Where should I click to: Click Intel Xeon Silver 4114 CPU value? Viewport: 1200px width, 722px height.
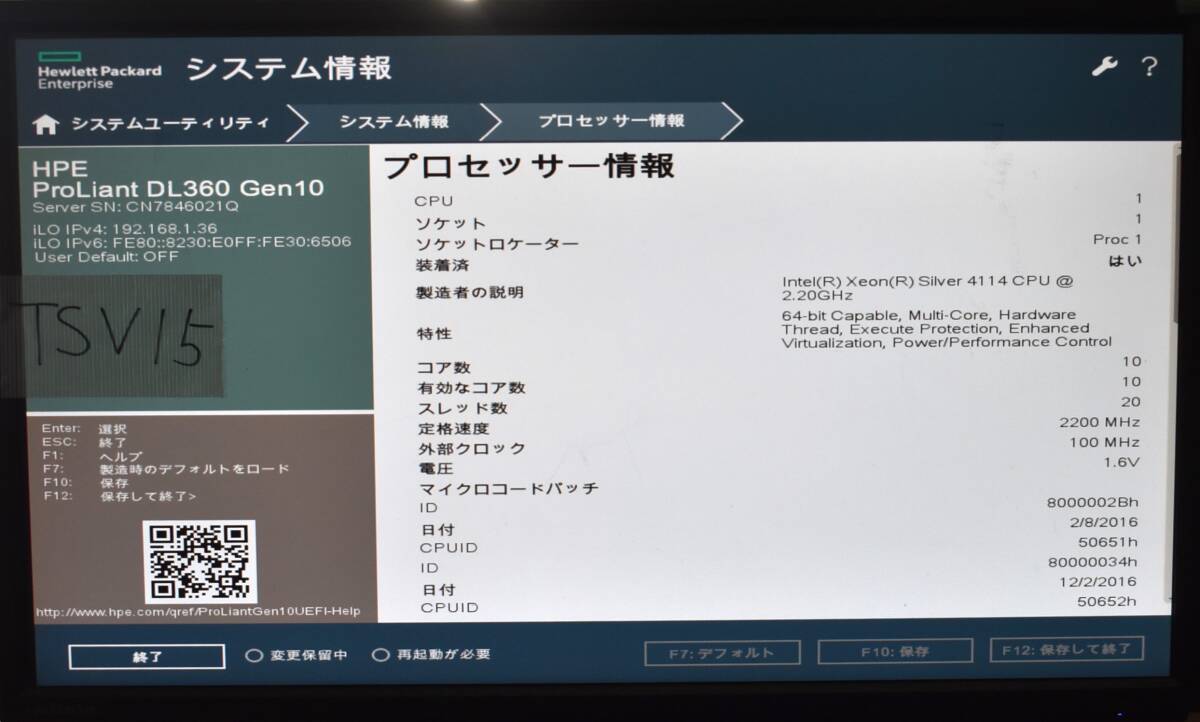click(x=927, y=289)
